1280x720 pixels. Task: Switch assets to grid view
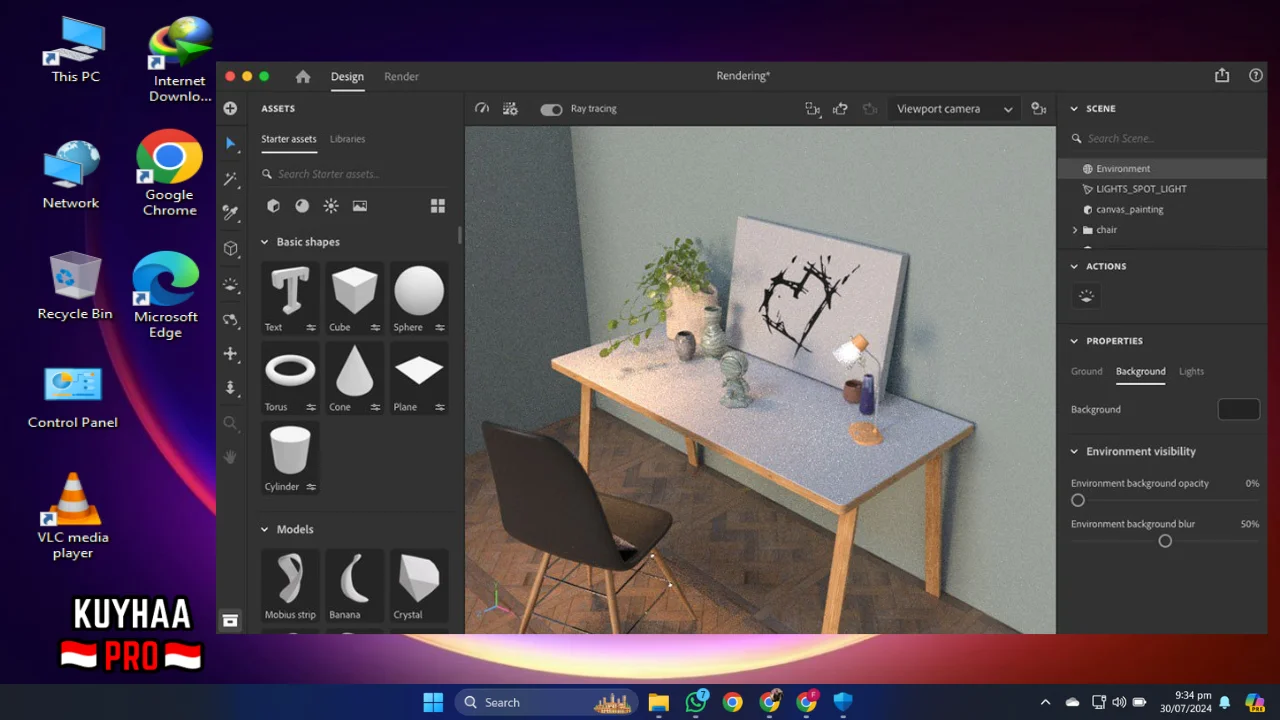438,206
